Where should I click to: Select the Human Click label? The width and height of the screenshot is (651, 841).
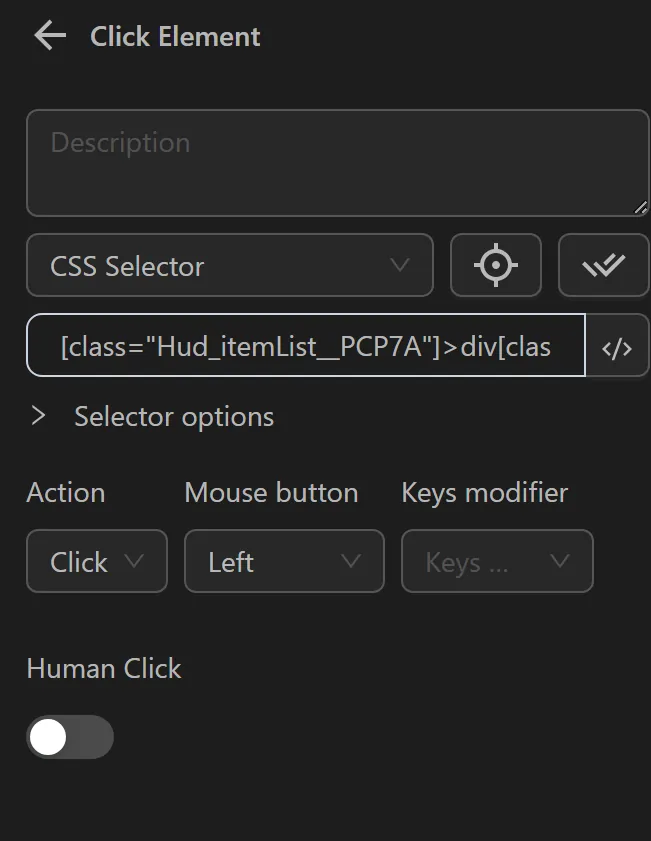tap(104, 668)
